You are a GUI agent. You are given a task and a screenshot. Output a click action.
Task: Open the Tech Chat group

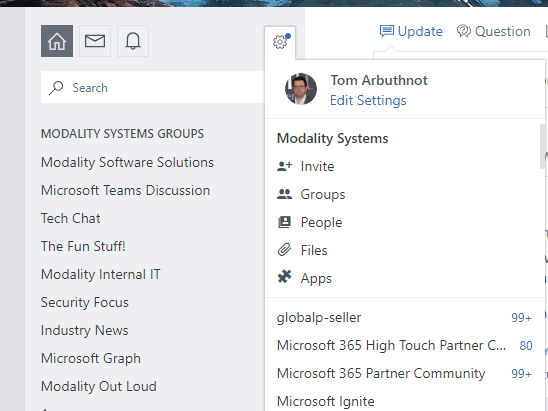pos(71,218)
